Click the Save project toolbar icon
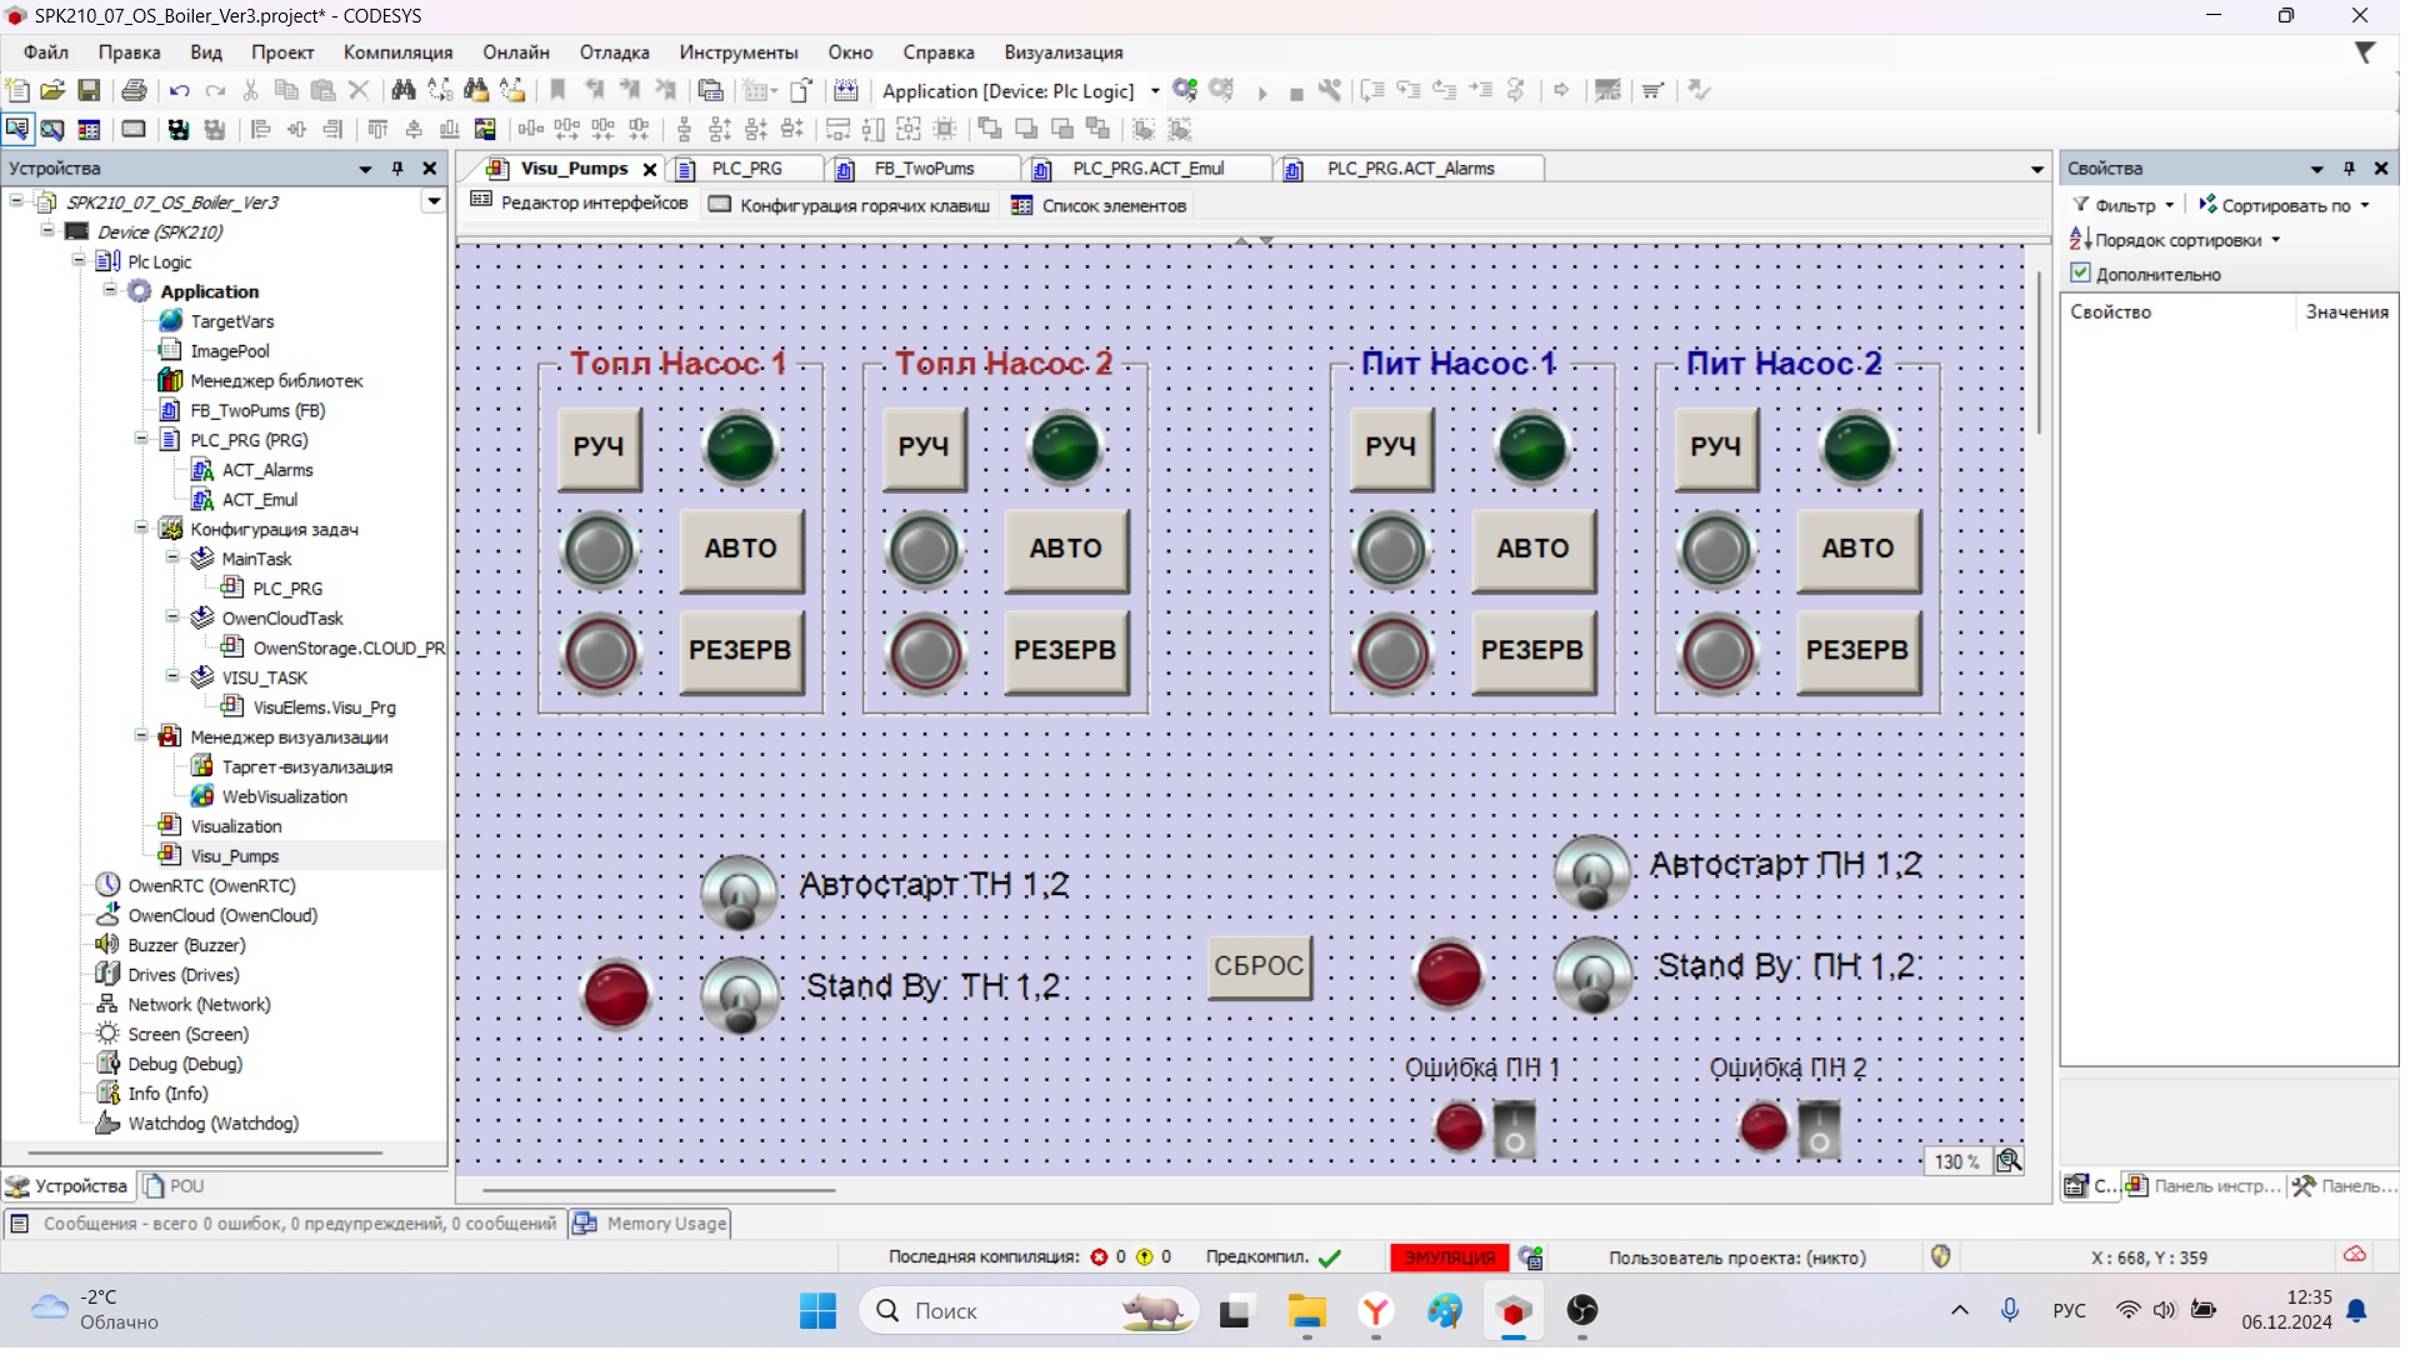The height and width of the screenshot is (1361, 2421). tap(89, 91)
